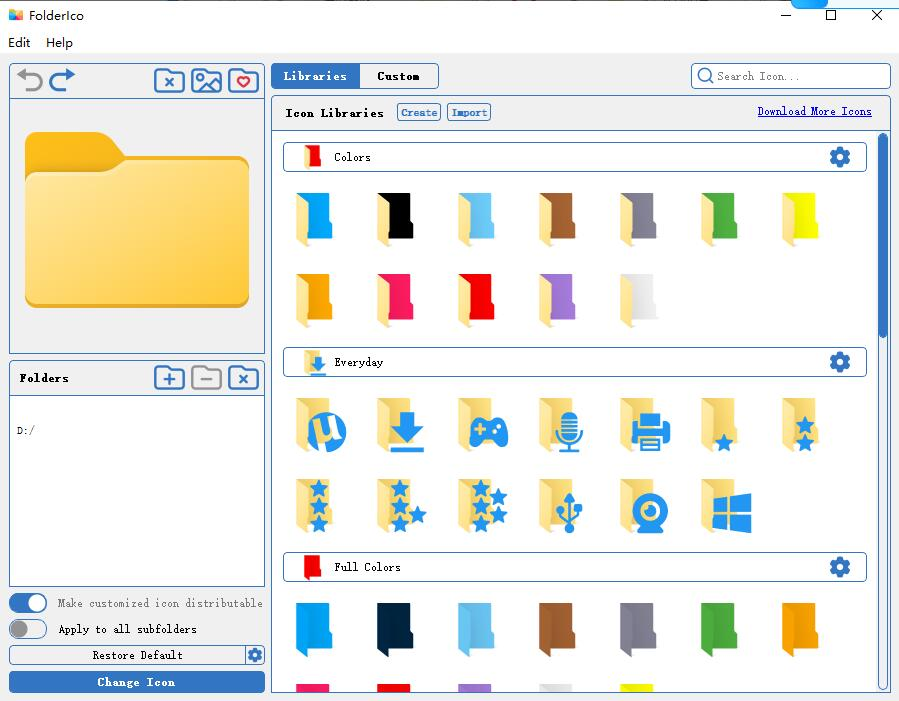Viewport: 899px width, 701px height.
Task: Open the Download More Icons link
Action: 814,112
